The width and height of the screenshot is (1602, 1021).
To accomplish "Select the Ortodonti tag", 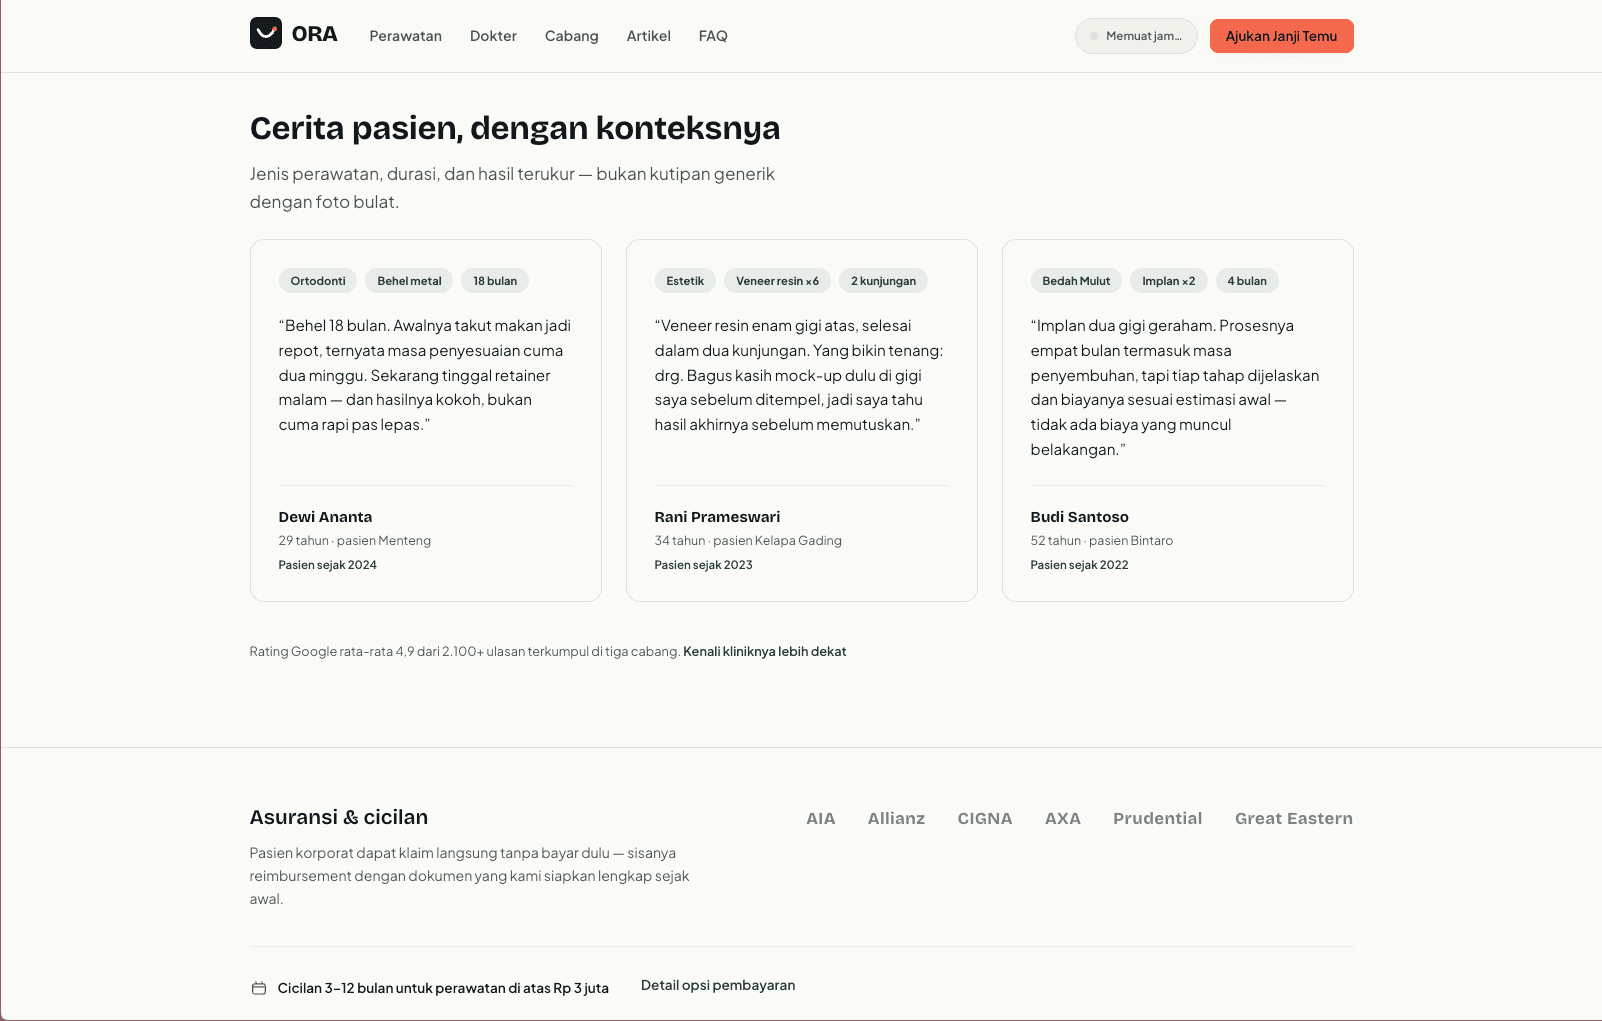I will 318,281.
